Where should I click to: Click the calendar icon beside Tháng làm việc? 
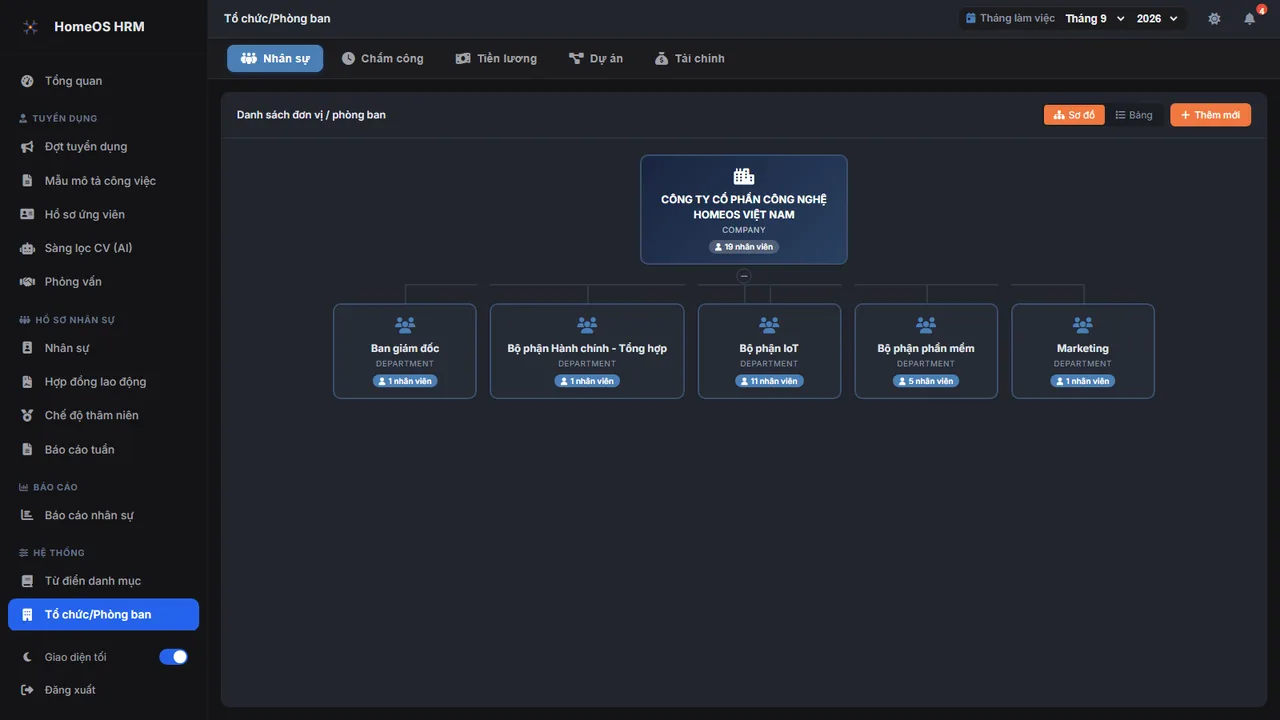(x=970, y=19)
